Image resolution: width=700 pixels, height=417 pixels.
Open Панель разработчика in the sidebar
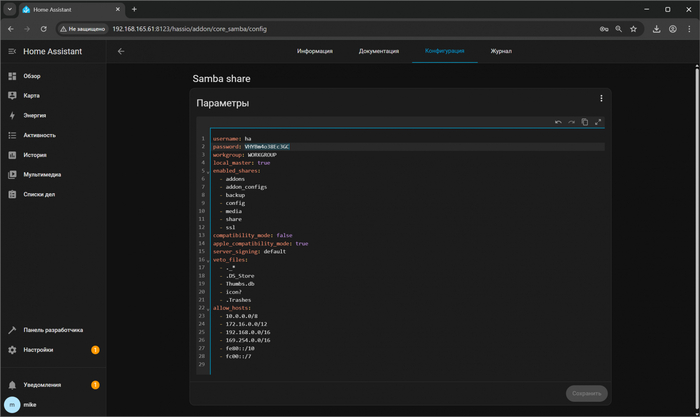[53, 330]
